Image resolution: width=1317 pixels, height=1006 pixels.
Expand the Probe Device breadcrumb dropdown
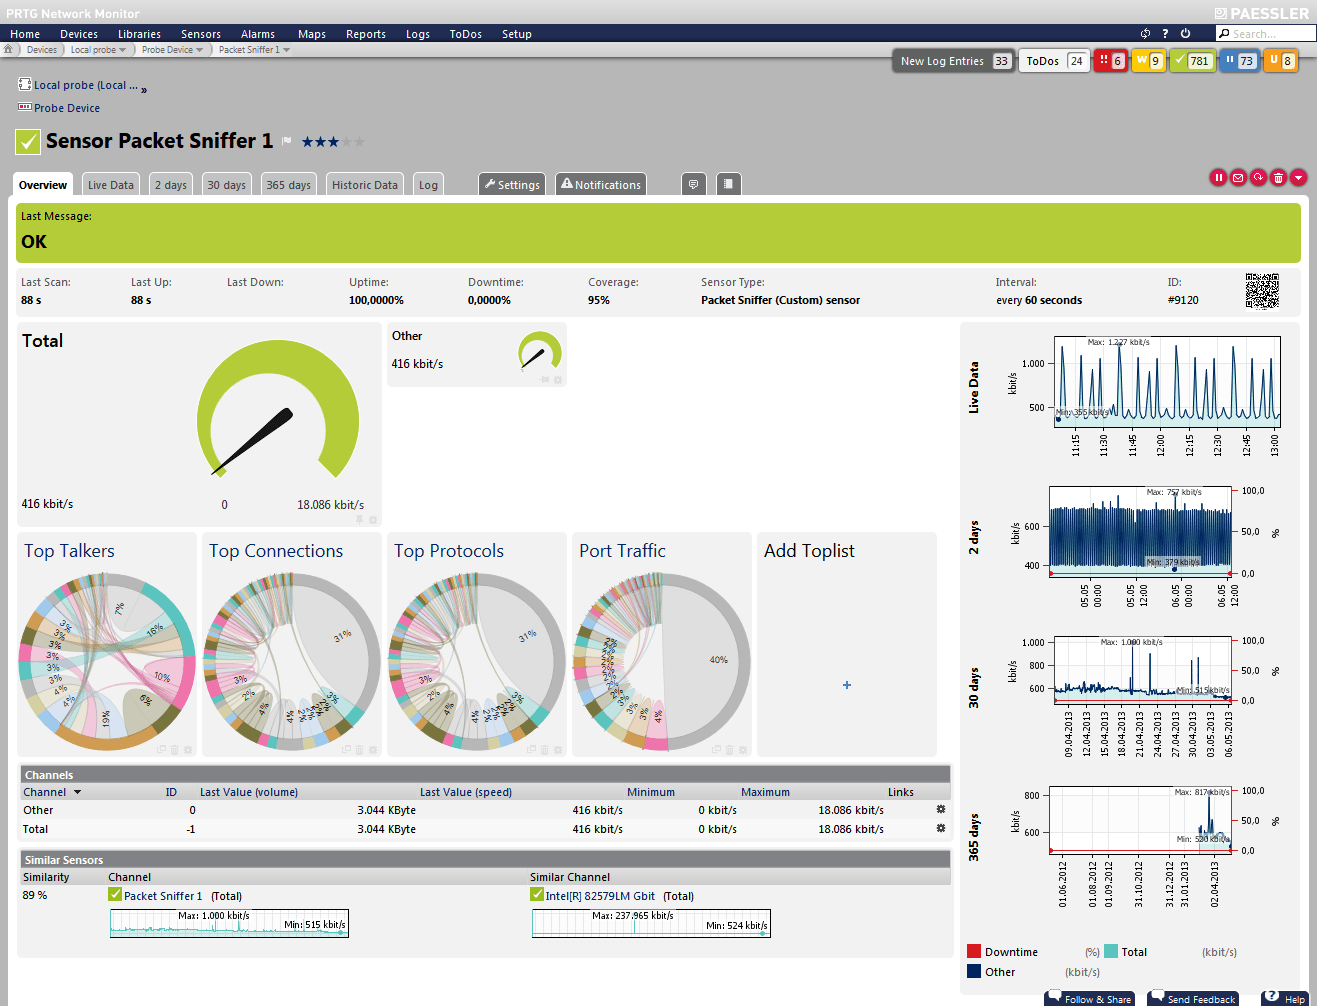coord(199,50)
